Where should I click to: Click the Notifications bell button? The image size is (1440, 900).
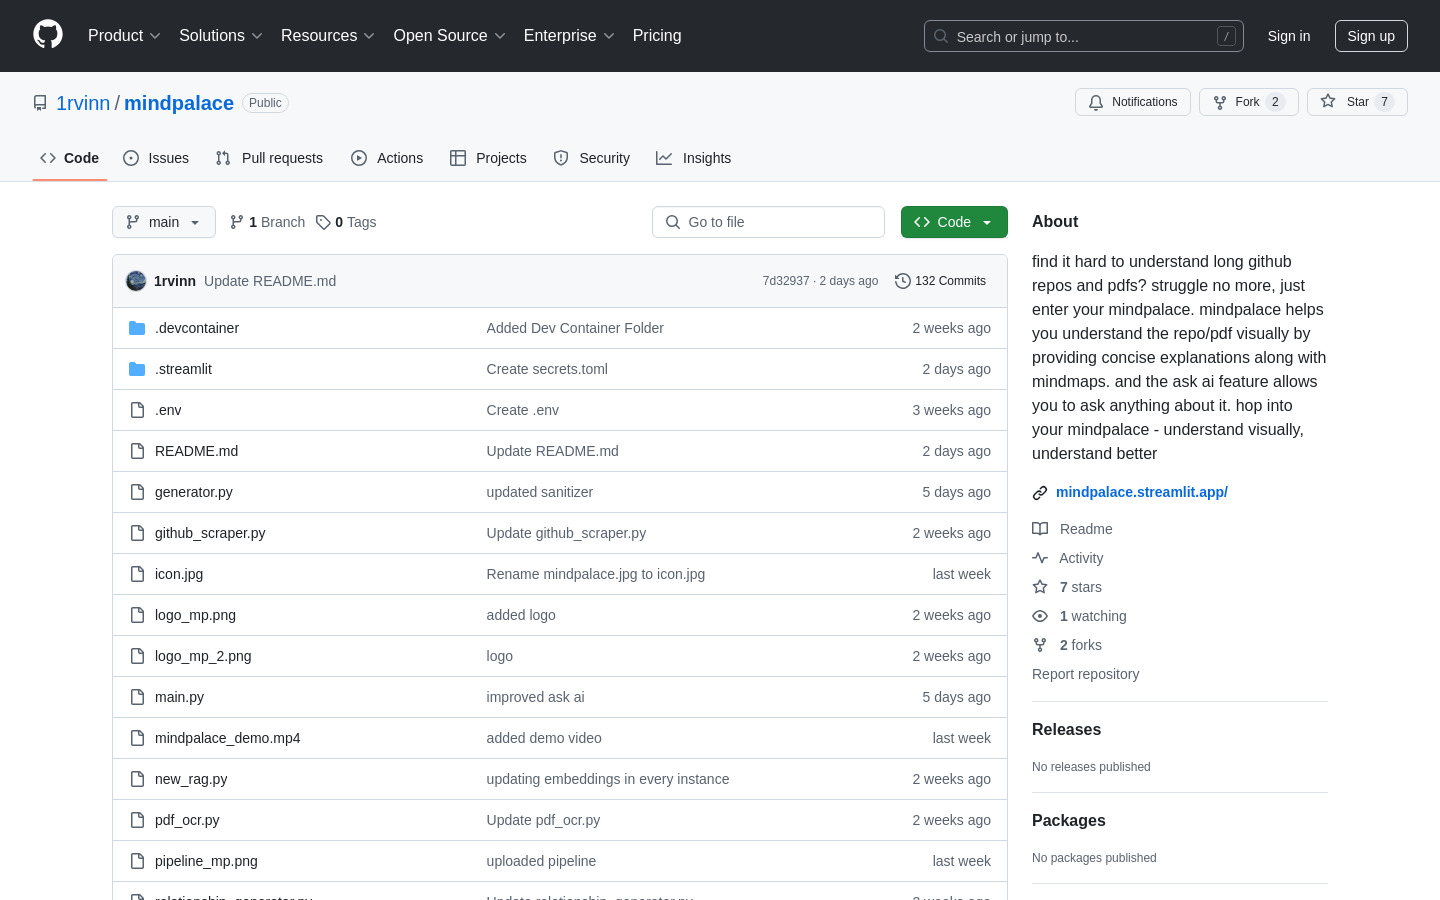click(1132, 102)
